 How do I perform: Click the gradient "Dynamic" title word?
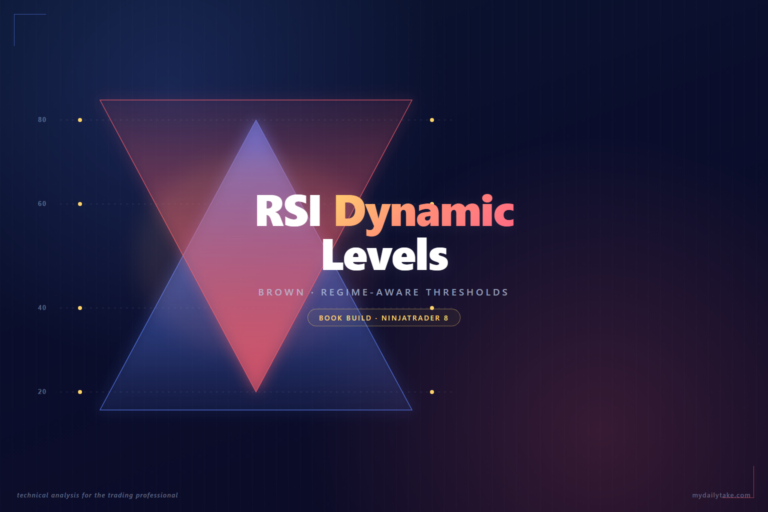click(x=424, y=215)
